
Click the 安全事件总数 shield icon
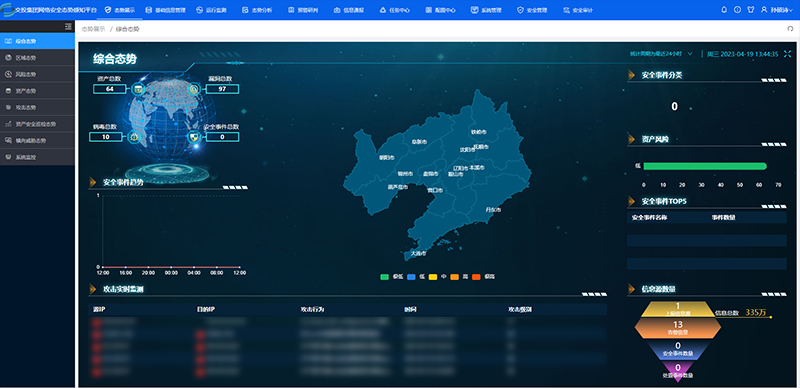(194, 137)
